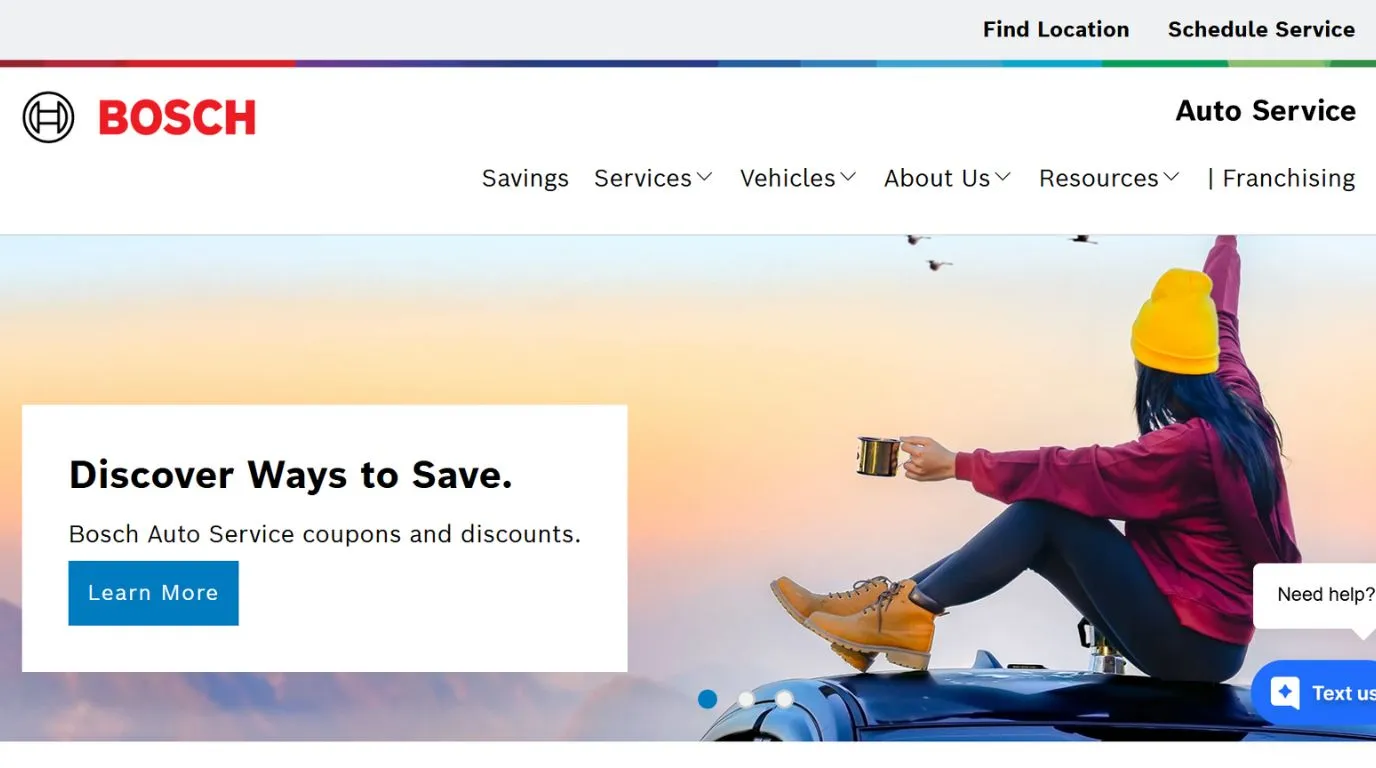1376x768 pixels.
Task: Expand the Vehicles dropdown menu
Action: [798, 178]
